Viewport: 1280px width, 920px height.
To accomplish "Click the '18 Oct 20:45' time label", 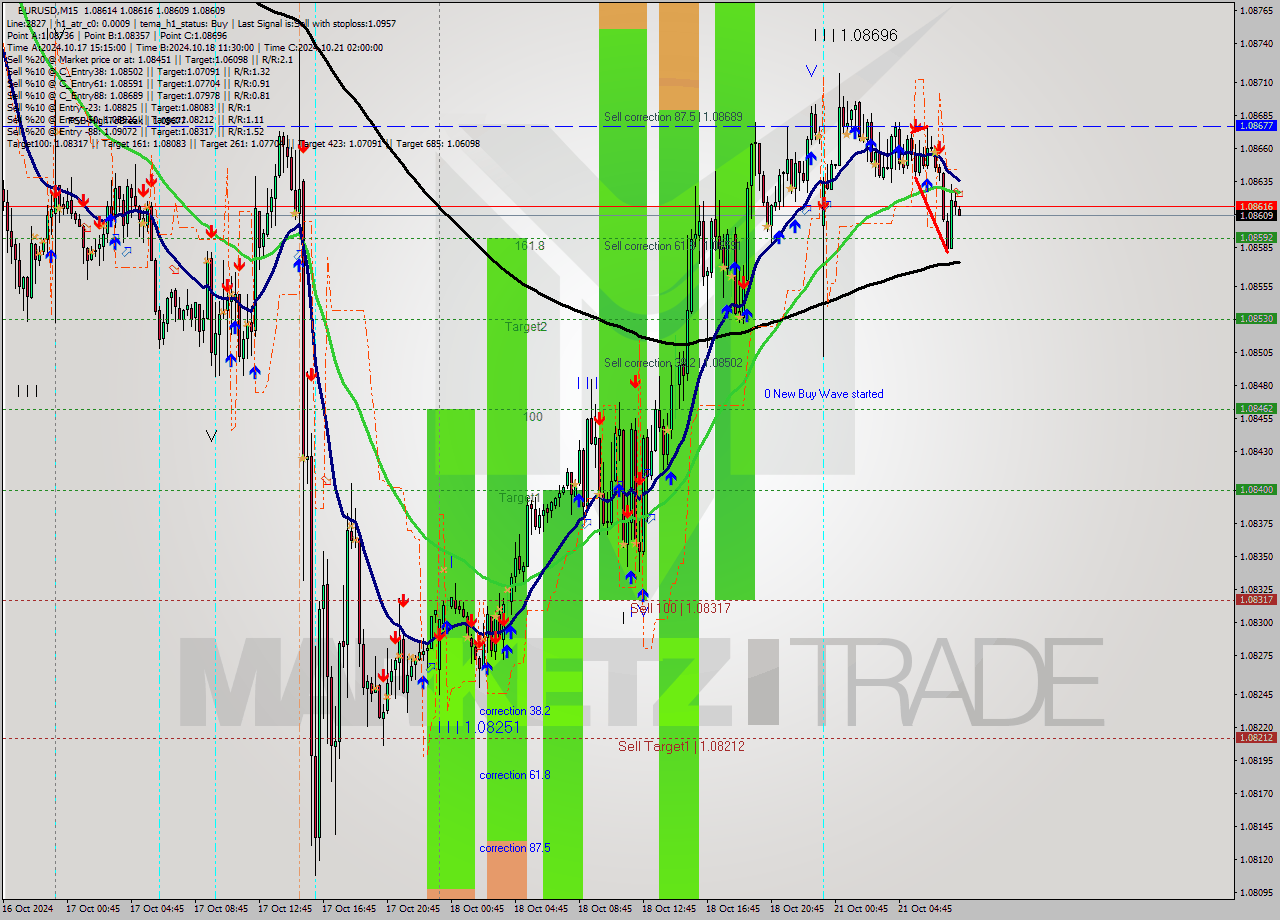I will [x=797, y=909].
